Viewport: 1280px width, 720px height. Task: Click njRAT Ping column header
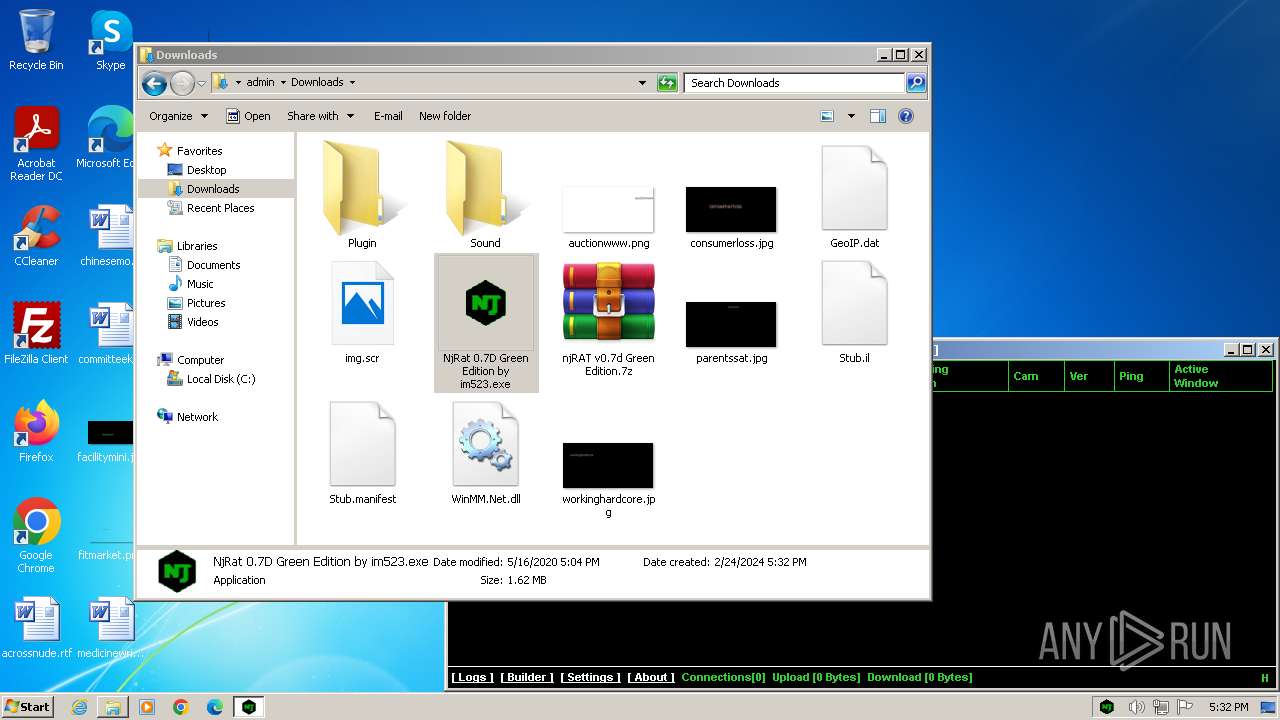tap(1142, 376)
